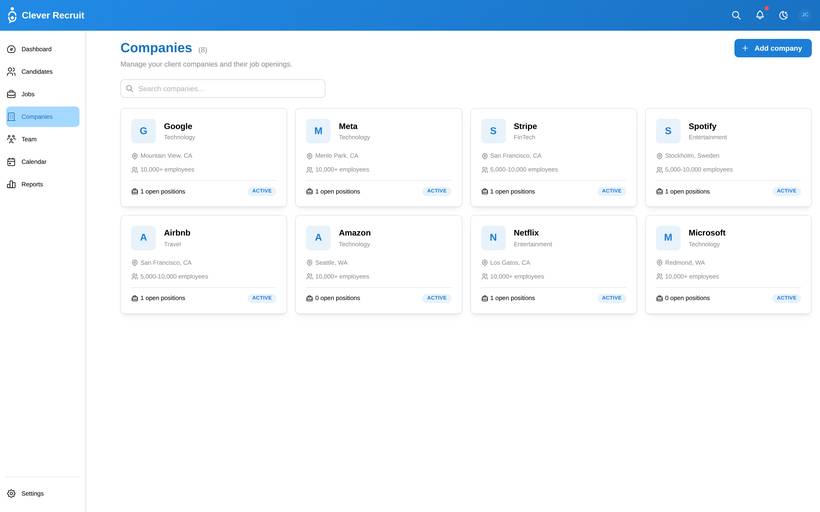Open Team page in sidebar

(x=43, y=139)
